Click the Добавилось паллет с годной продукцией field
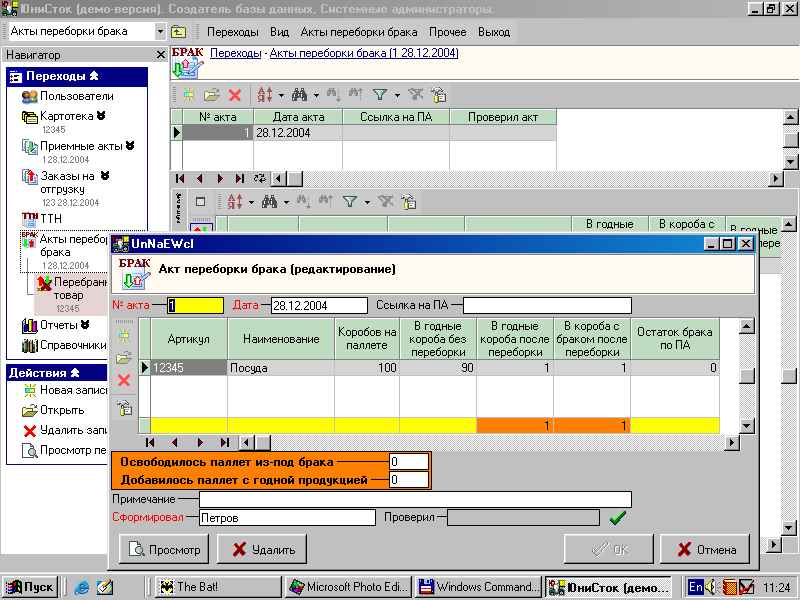The width and height of the screenshot is (800, 600). click(x=409, y=480)
